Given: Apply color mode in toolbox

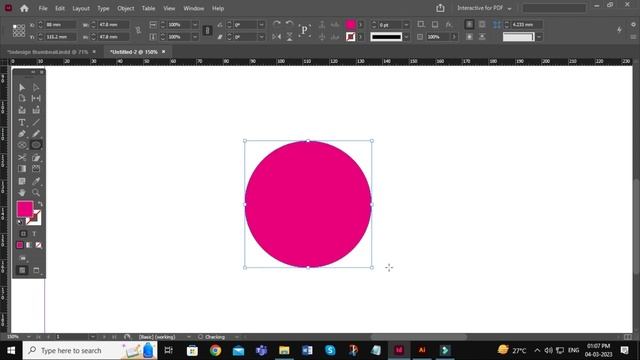Looking at the screenshot, I should (20, 245).
